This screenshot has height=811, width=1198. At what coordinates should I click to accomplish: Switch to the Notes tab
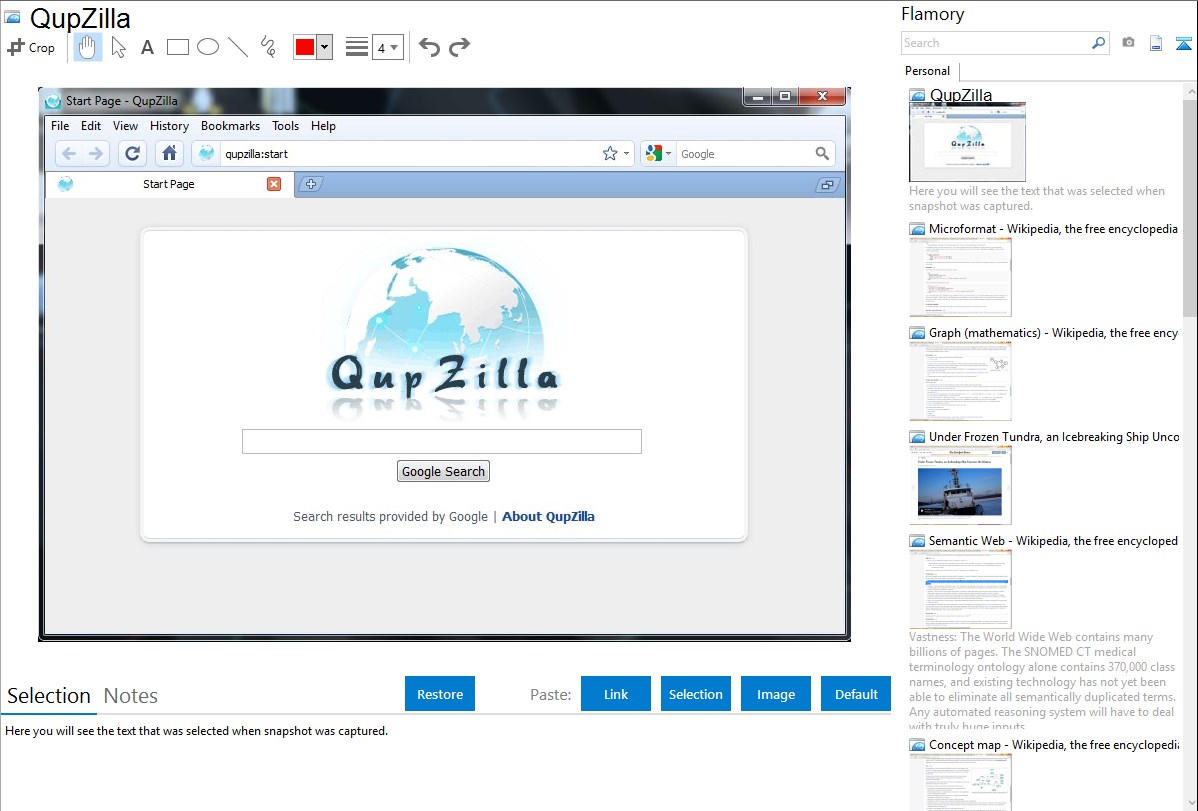pos(131,696)
